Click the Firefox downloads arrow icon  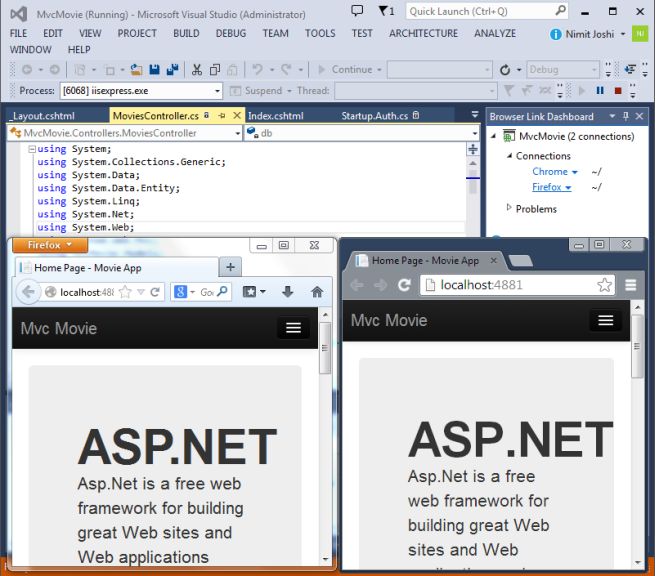pyautogui.click(x=287, y=292)
